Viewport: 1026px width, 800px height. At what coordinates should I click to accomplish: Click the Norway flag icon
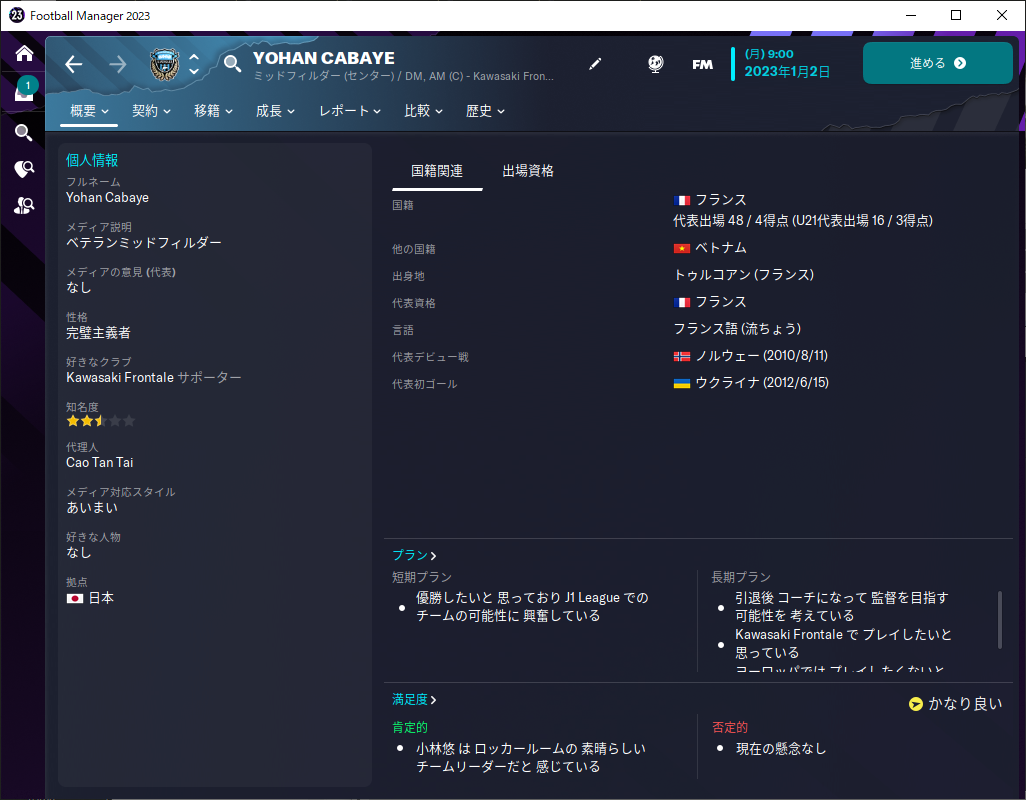[682, 356]
